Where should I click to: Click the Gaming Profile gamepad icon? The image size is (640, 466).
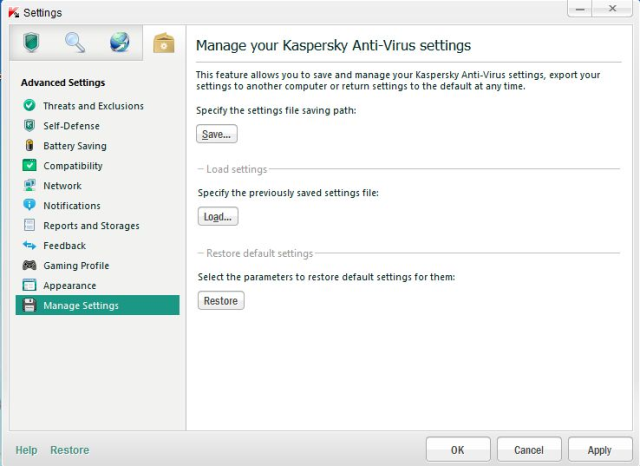pyautogui.click(x=29, y=266)
